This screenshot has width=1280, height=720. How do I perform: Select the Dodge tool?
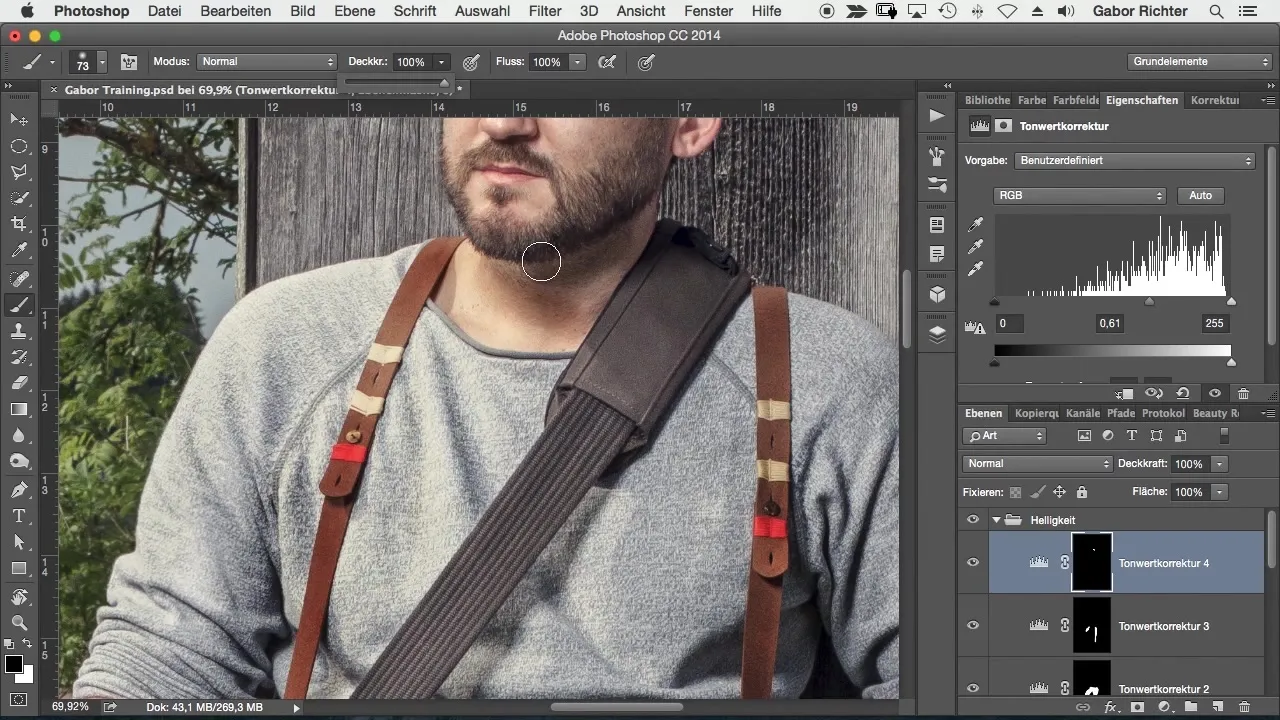tap(18, 461)
